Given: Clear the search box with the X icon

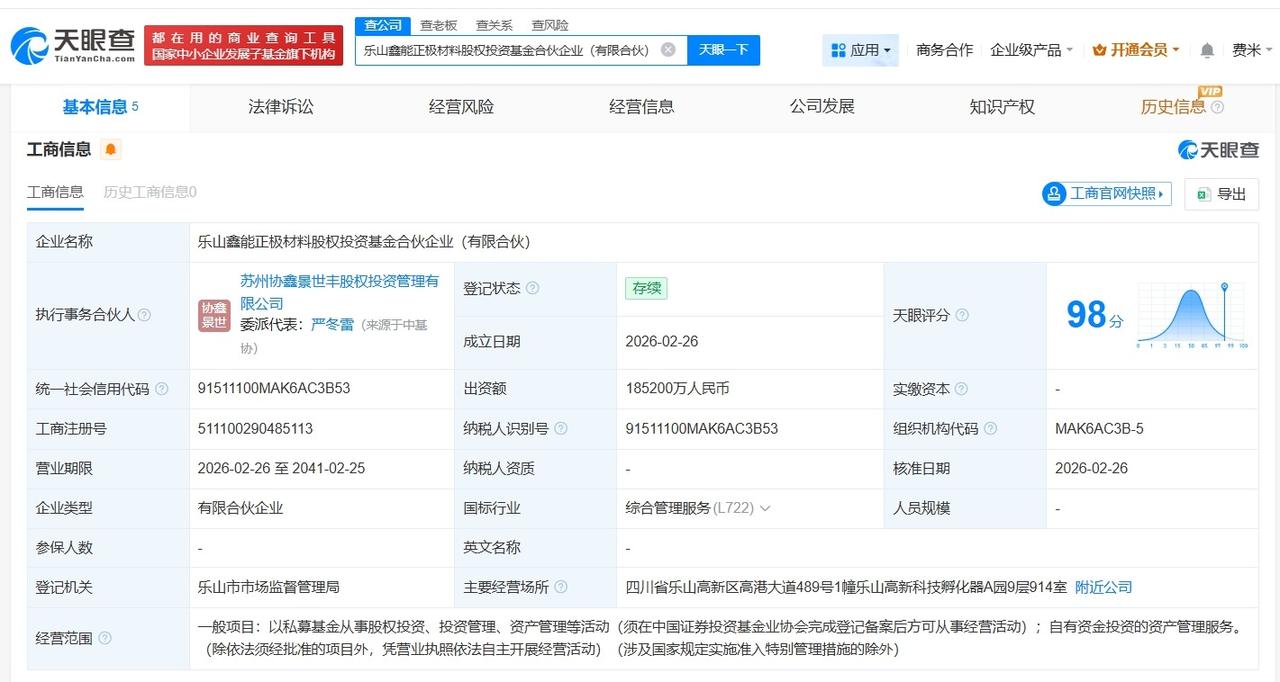Looking at the screenshot, I should tap(668, 49).
